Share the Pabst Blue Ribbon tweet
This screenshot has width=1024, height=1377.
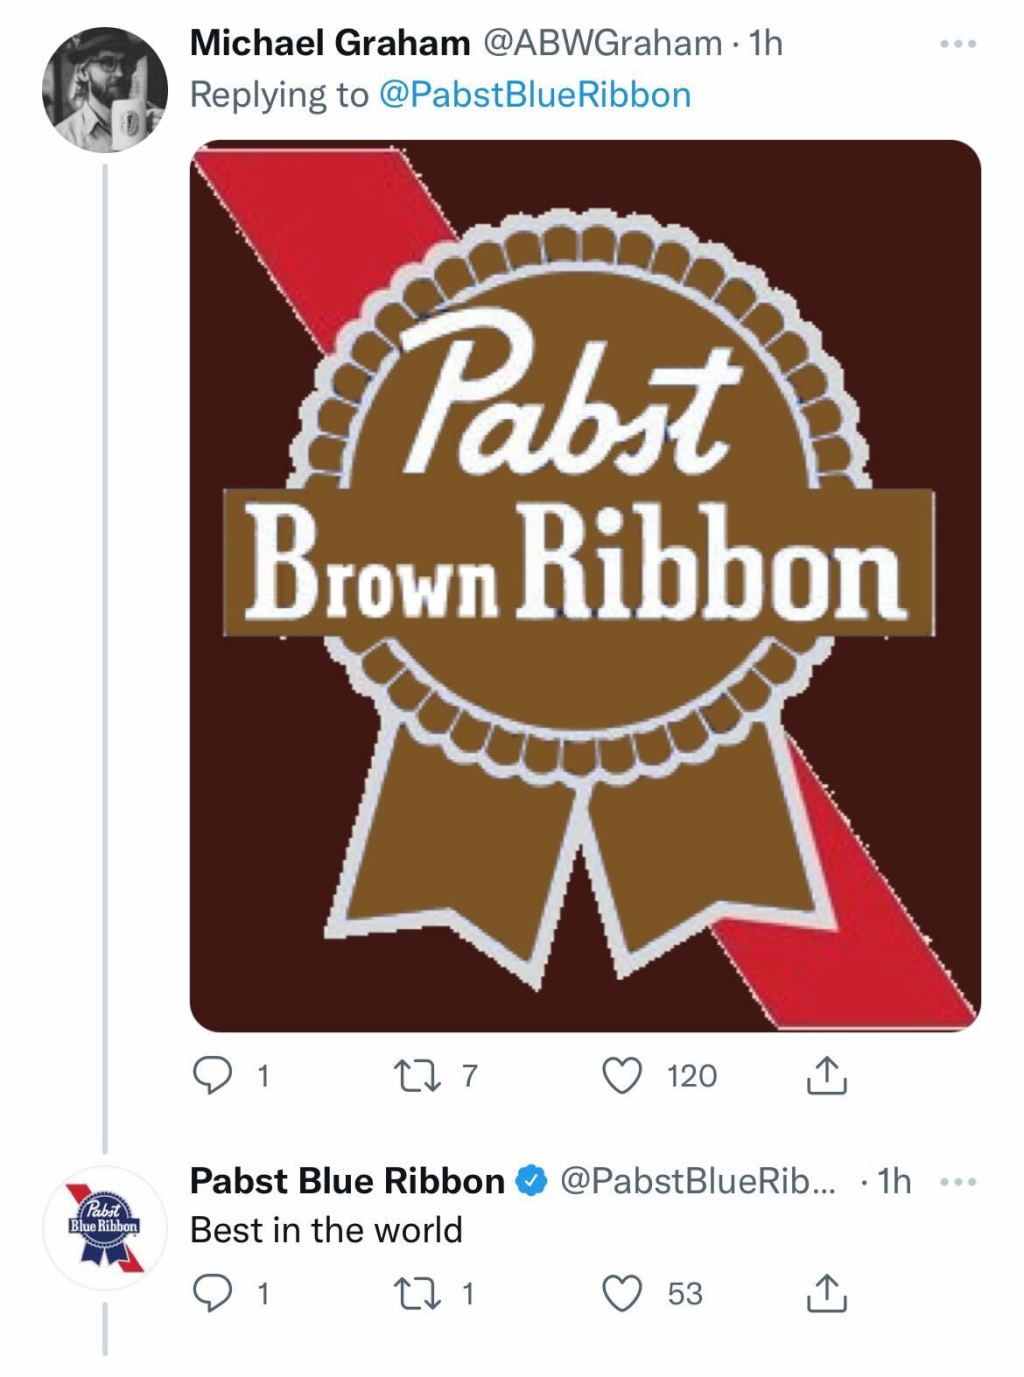tap(827, 1294)
